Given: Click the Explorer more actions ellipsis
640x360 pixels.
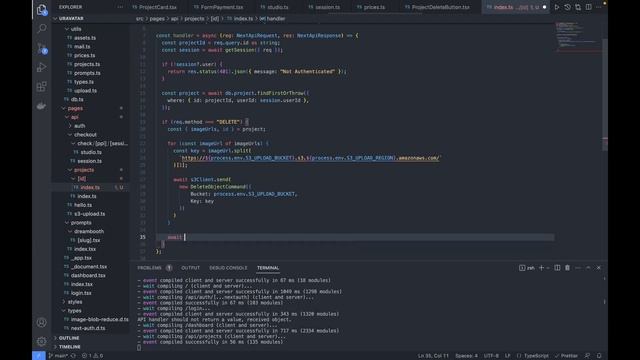Looking at the screenshot, I should pyautogui.click(x=120, y=7).
